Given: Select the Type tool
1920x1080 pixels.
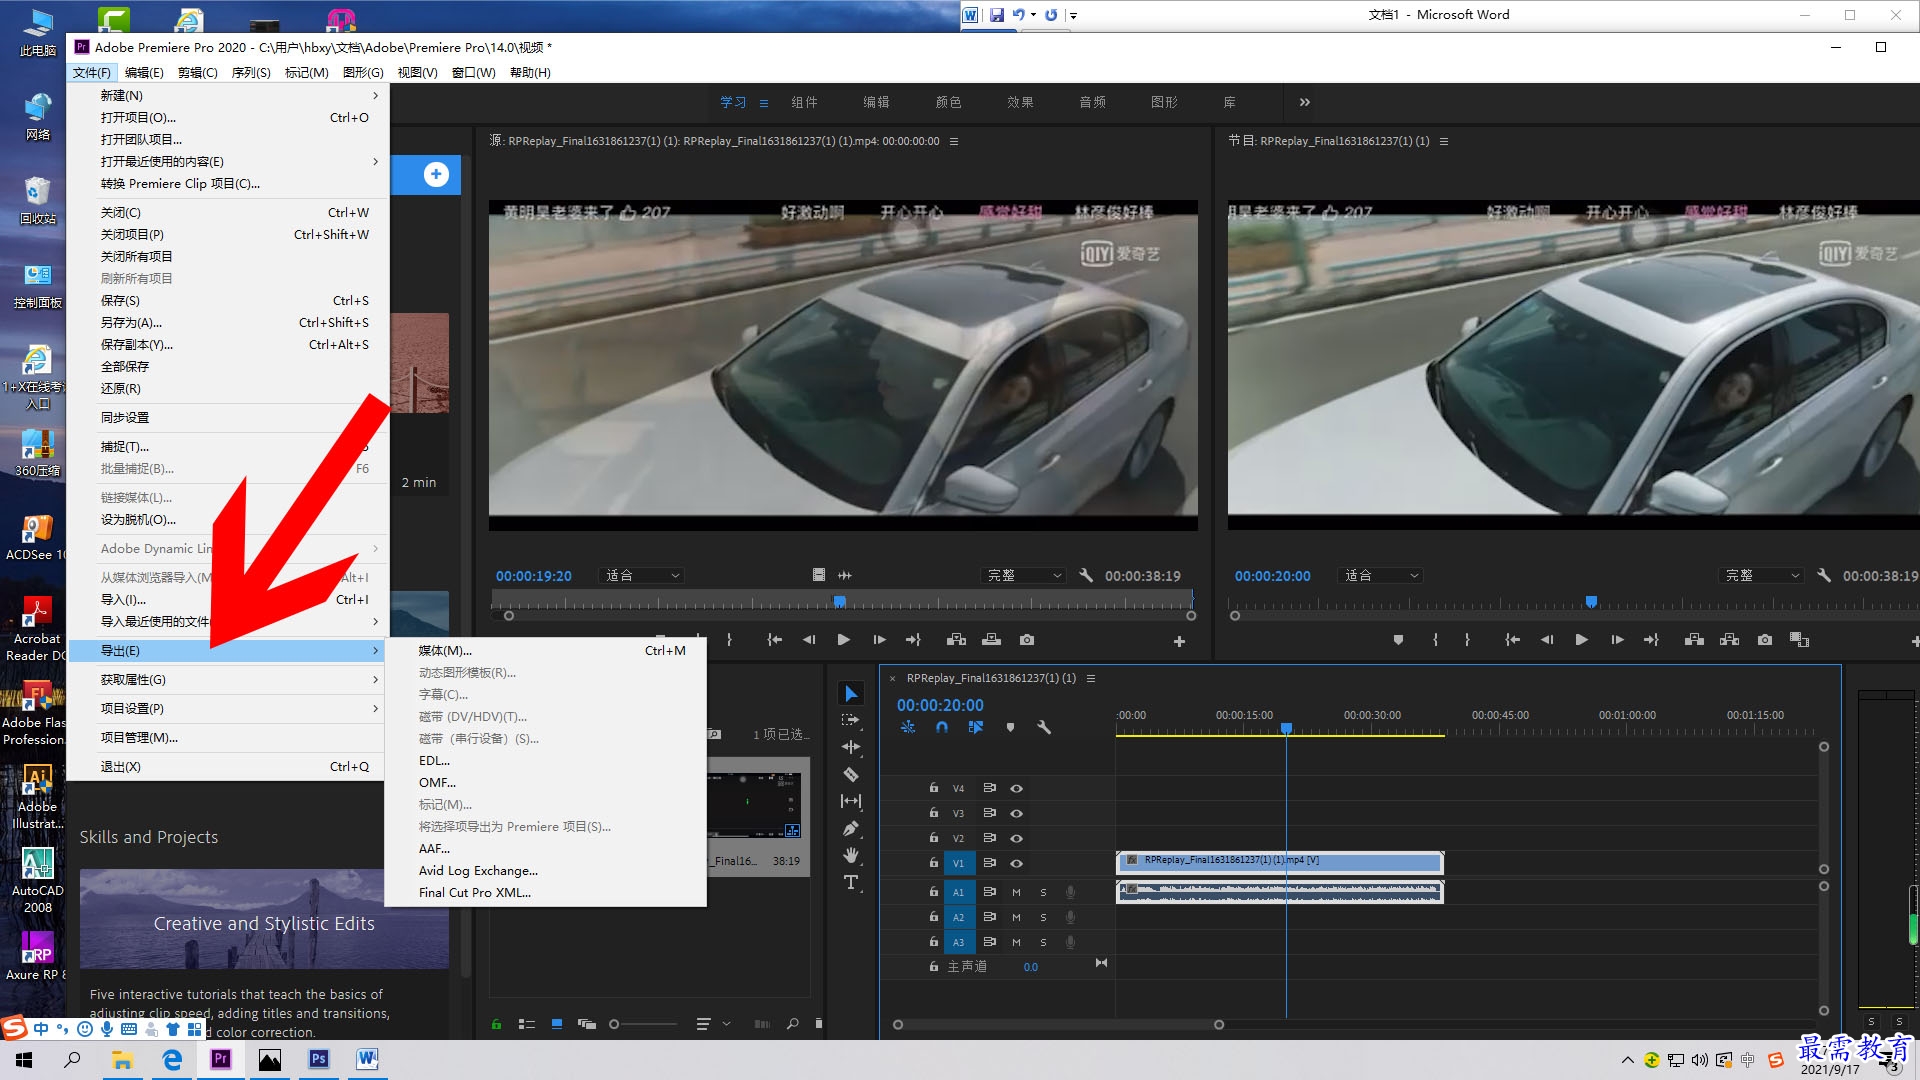Looking at the screenshot, I should click(851, 882).
